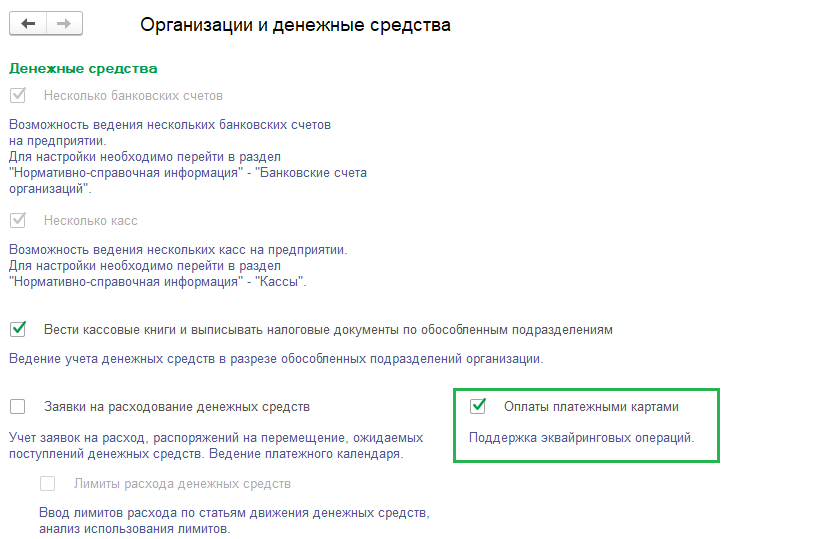
Task: Click the Ввод лимитов расхода description text
Action: tap(234, 521)
